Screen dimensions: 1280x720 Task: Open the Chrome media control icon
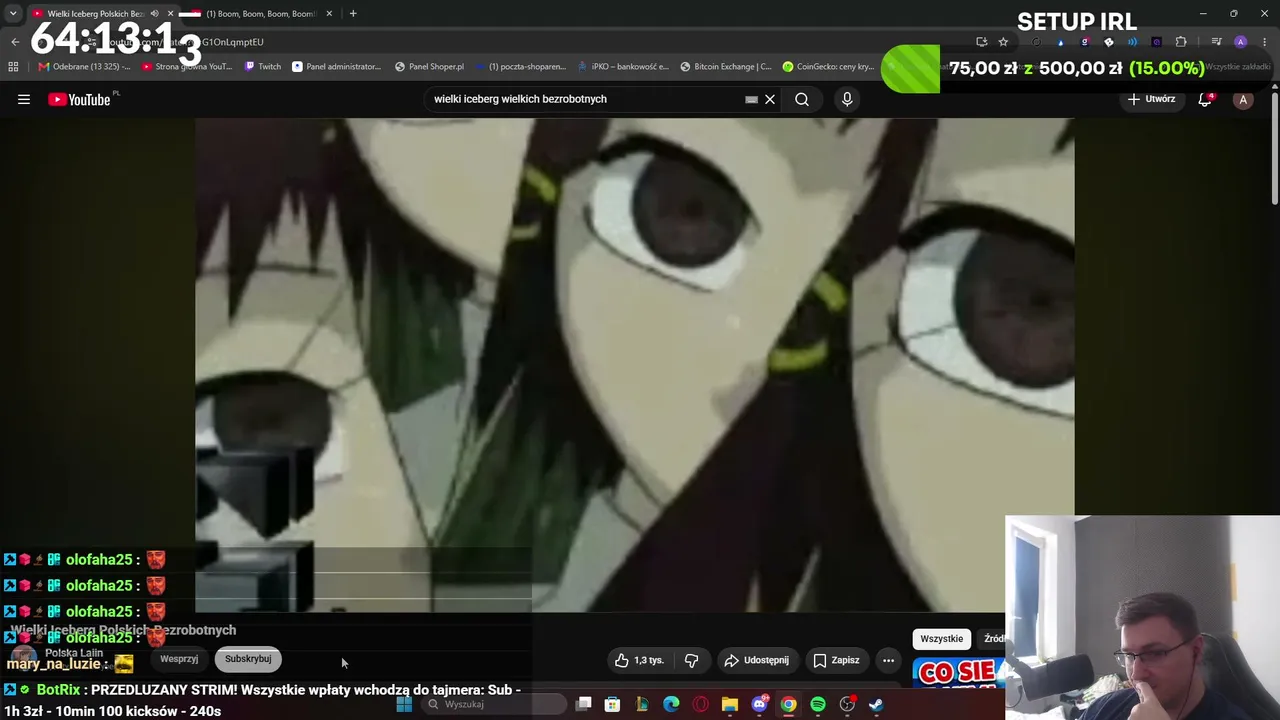(1216, 42)
